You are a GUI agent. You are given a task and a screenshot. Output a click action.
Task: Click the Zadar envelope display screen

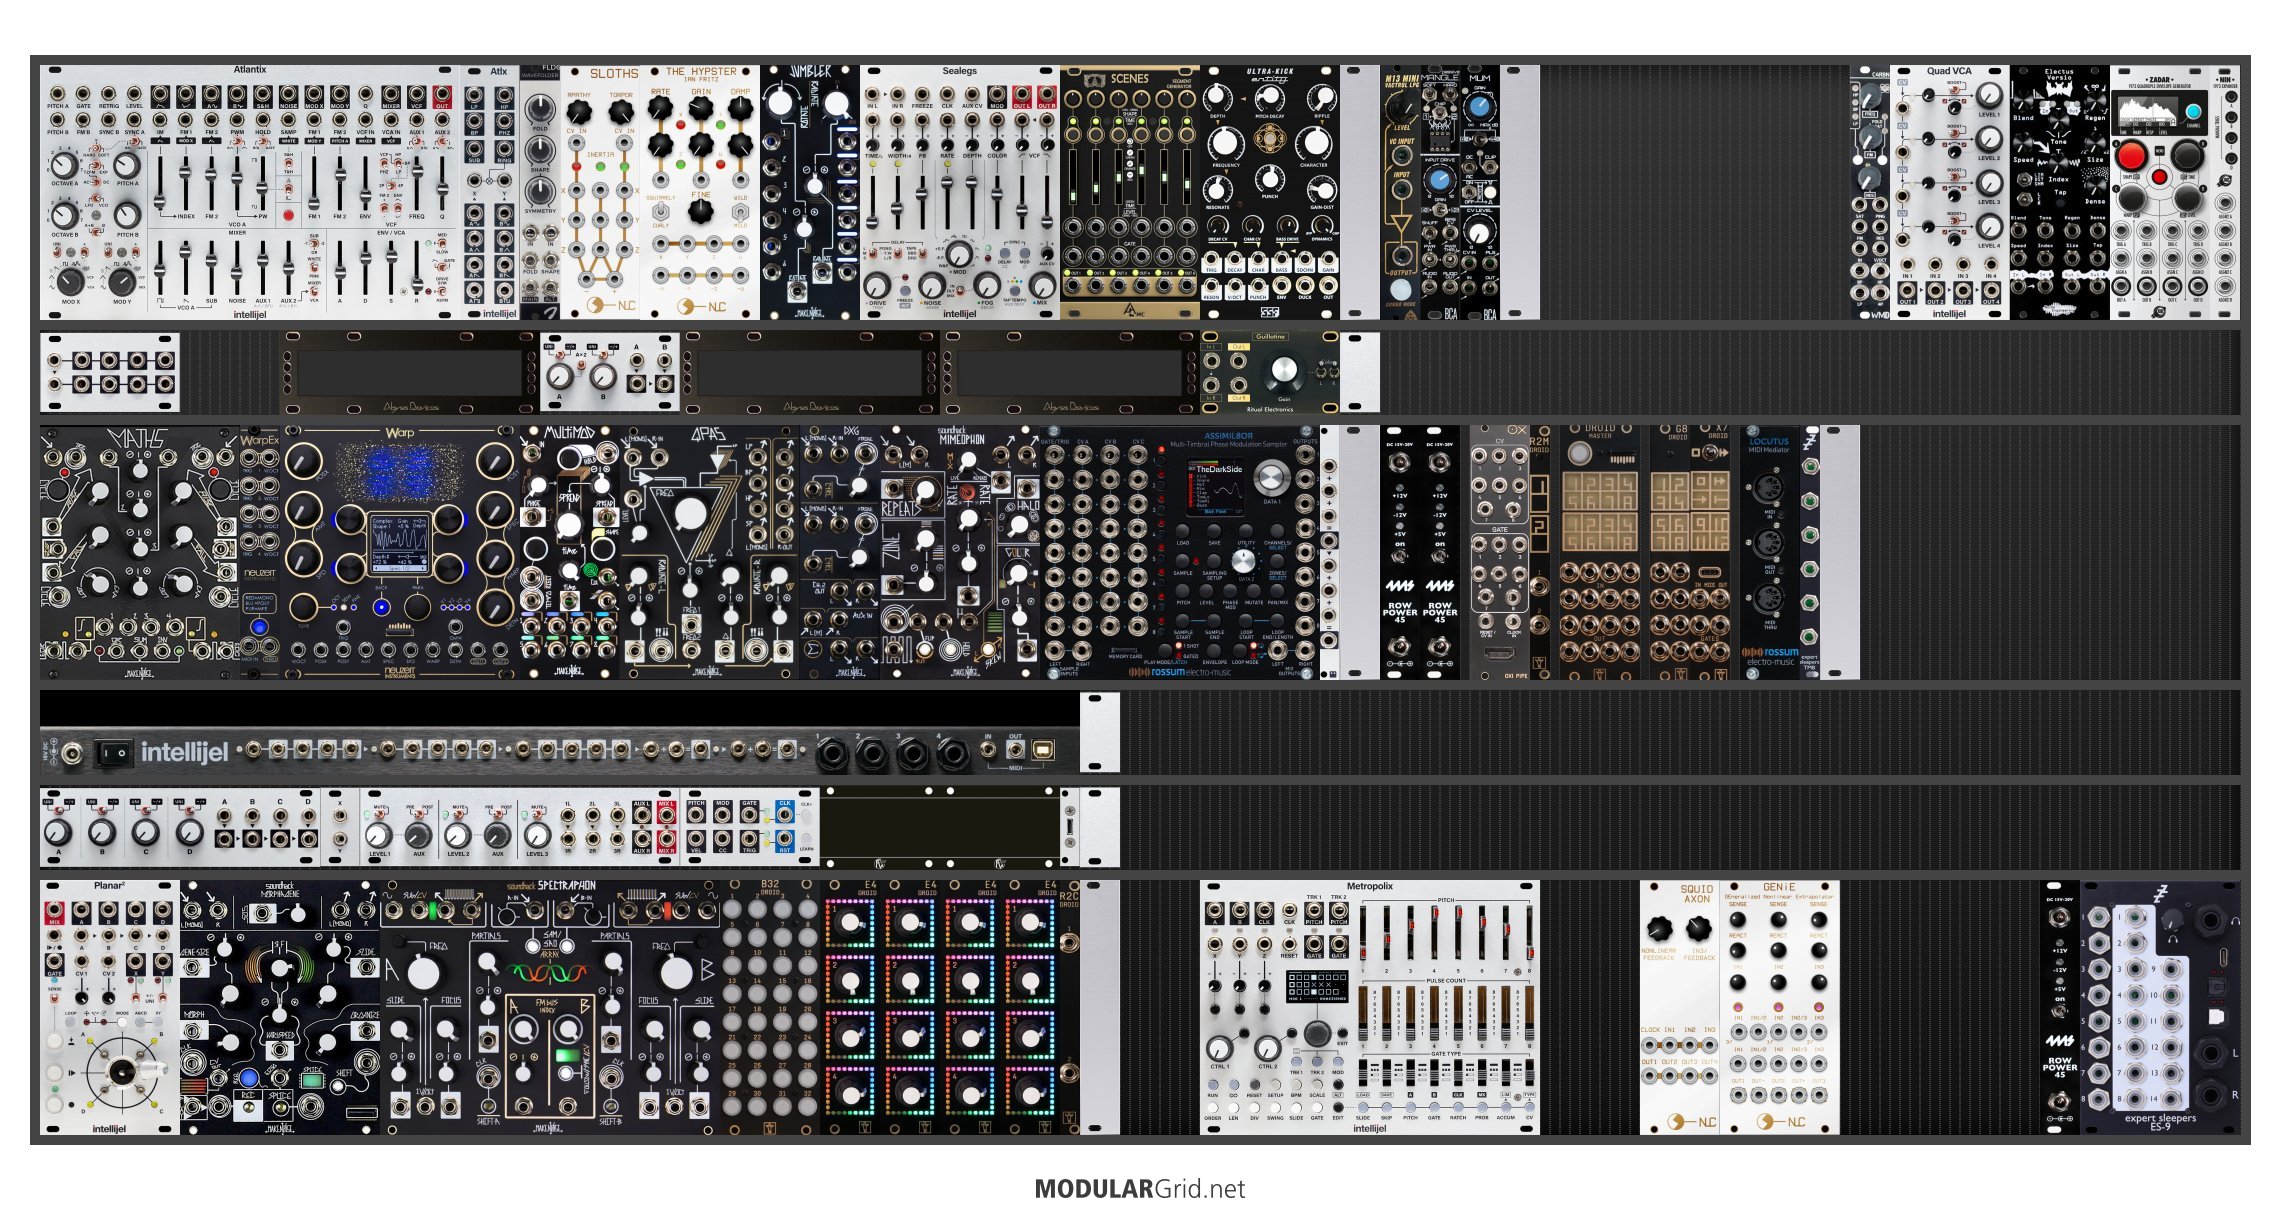coord(2146,110)
